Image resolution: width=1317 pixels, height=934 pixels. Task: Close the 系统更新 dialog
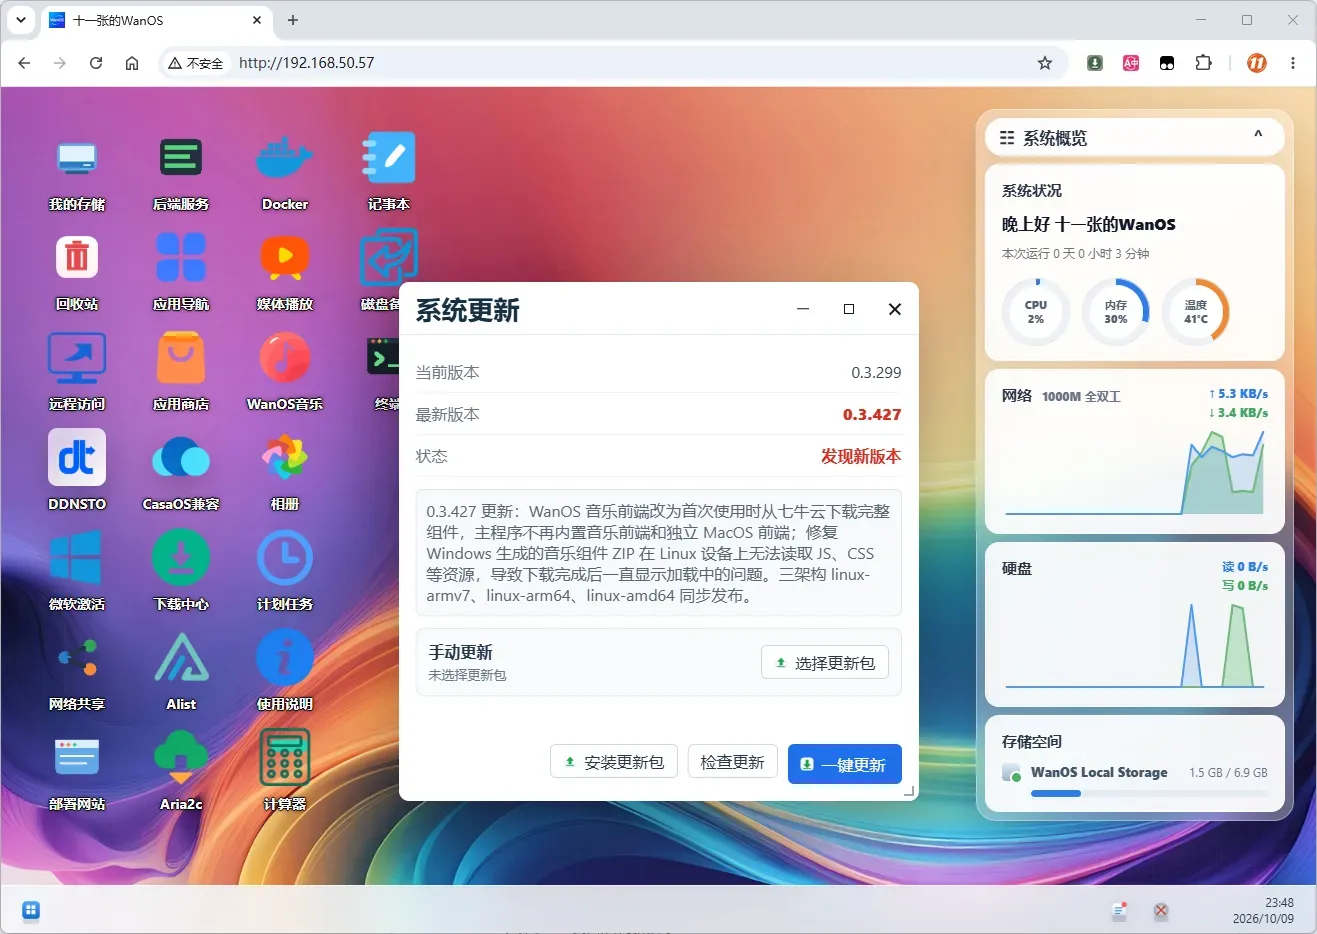(x=895, y=309)
